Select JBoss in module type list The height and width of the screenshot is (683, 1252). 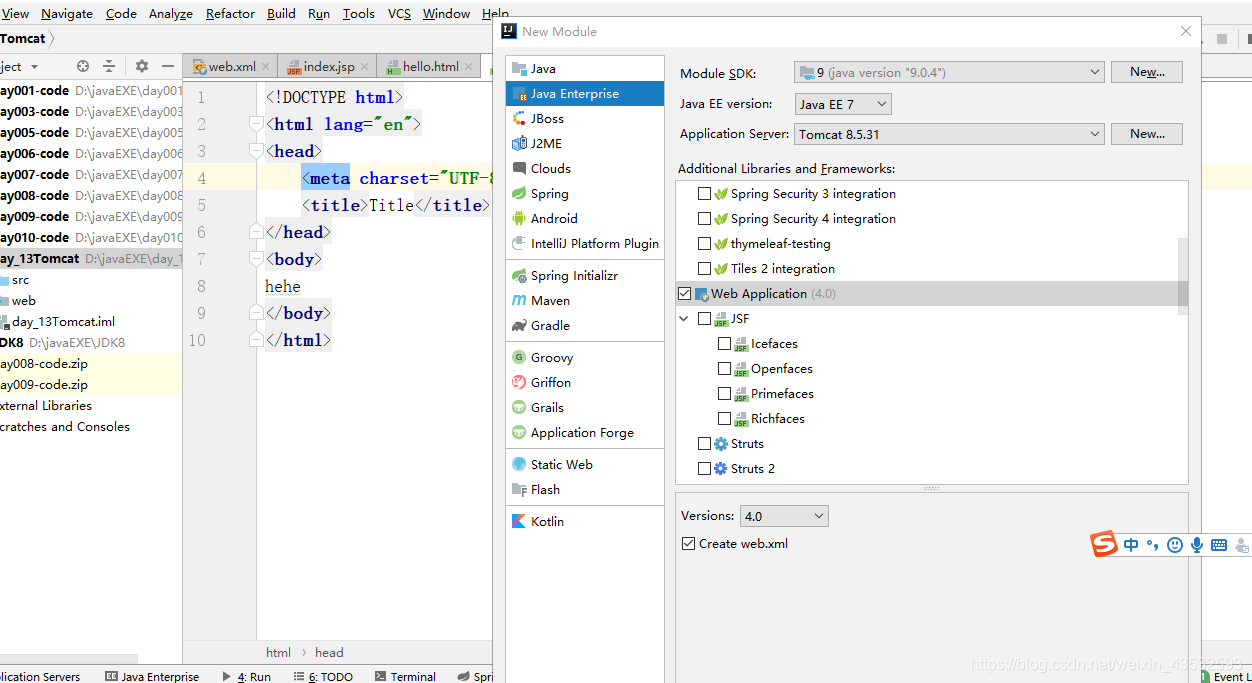[584, 119]
